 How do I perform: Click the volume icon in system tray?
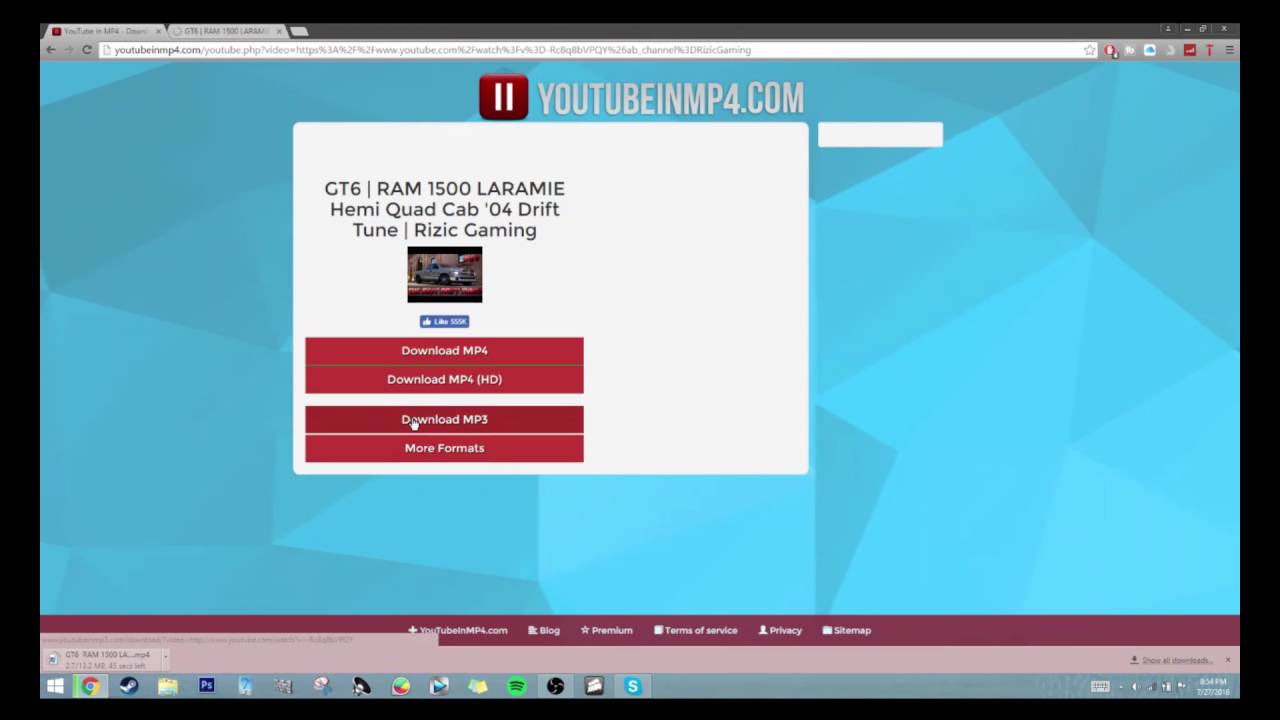tap(1135, 686)
